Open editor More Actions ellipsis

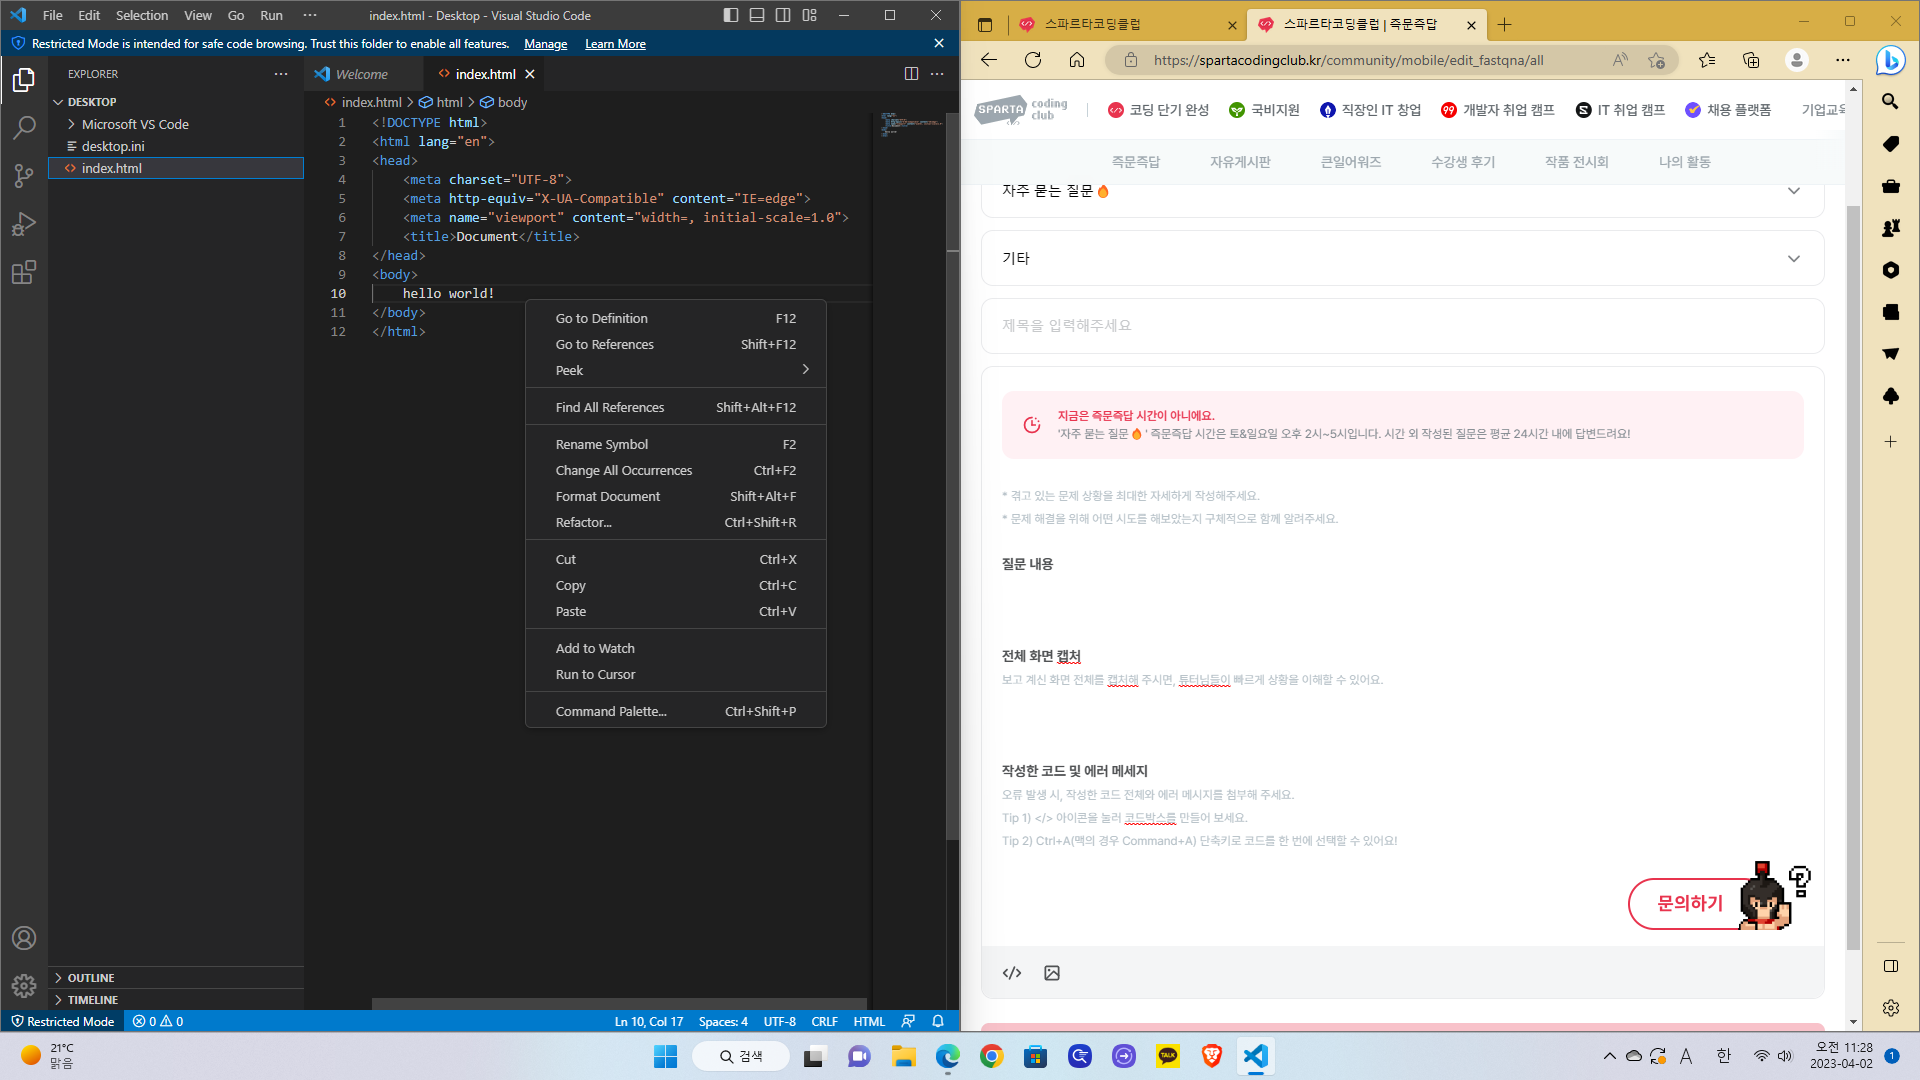(x=937, y=74)
